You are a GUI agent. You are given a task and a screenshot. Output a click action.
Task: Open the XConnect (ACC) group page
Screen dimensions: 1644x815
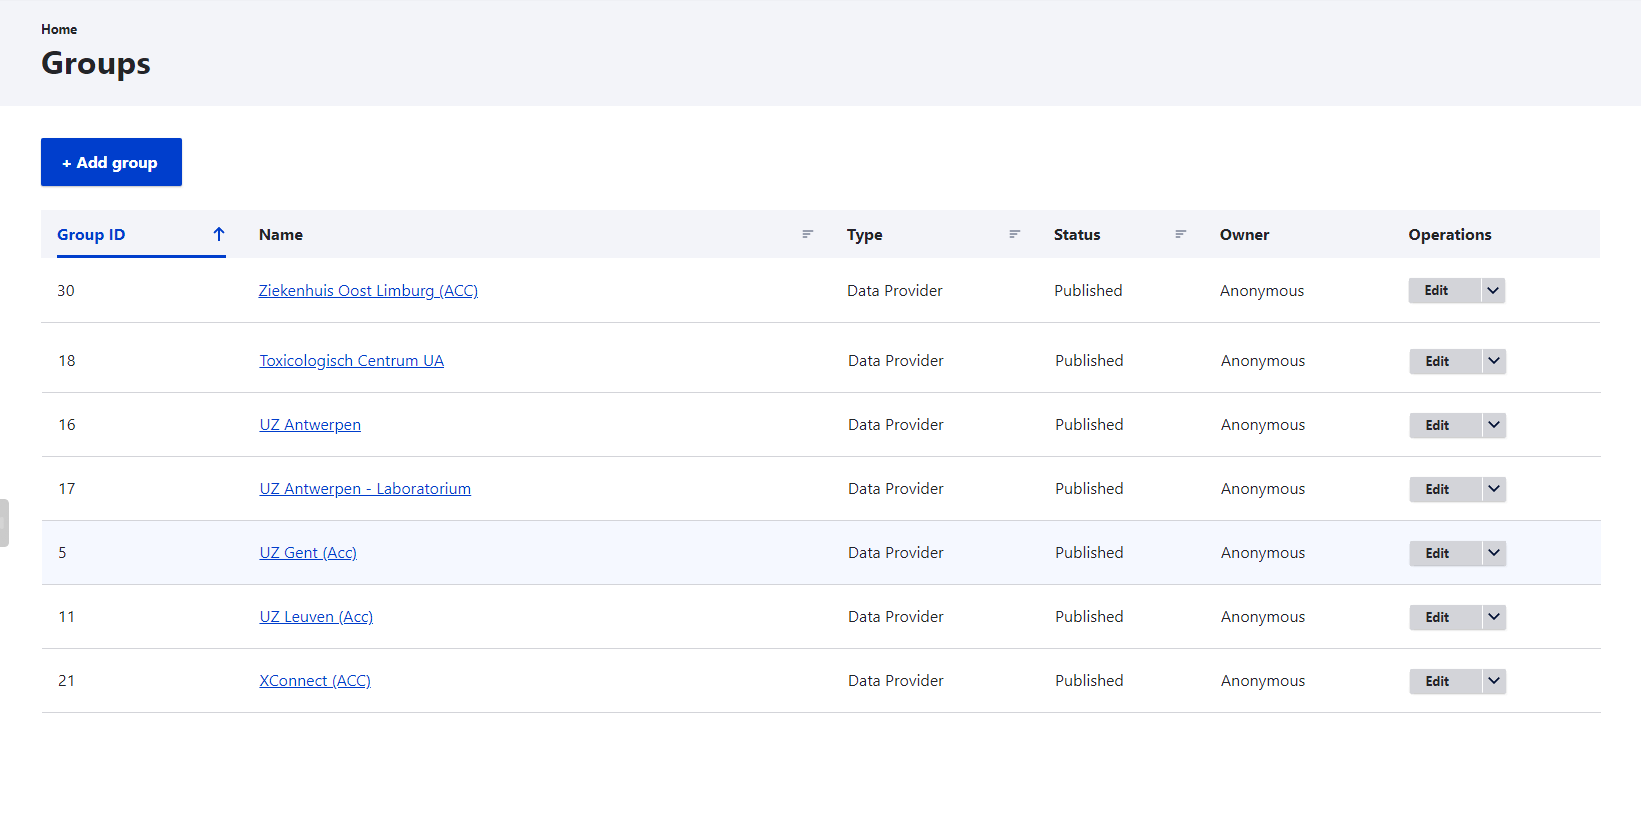click(315, 681)
